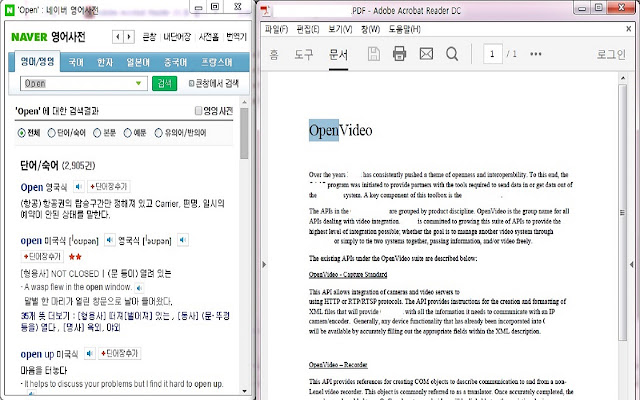Click Acrobat document vertical scrollbar thumb
Screen dimensions: 640x400
(x=622, y=212)
